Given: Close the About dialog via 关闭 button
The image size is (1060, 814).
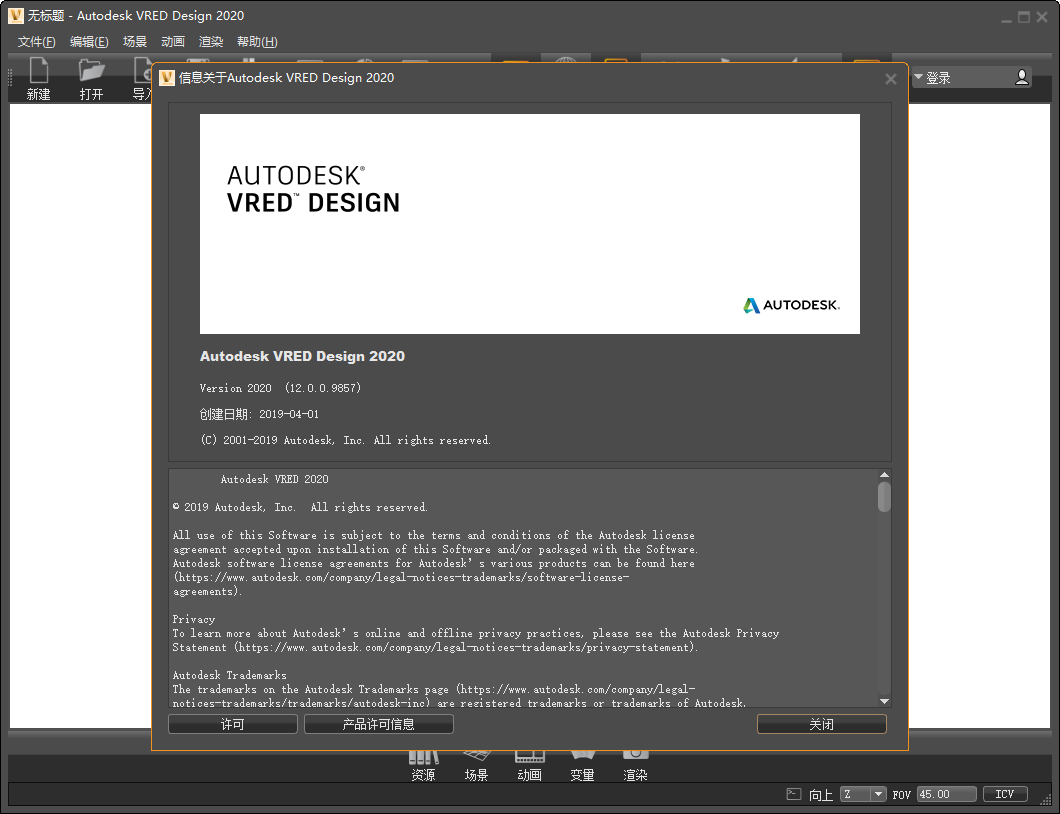Looking at the screenshot, I should click(x=821, y=723).
